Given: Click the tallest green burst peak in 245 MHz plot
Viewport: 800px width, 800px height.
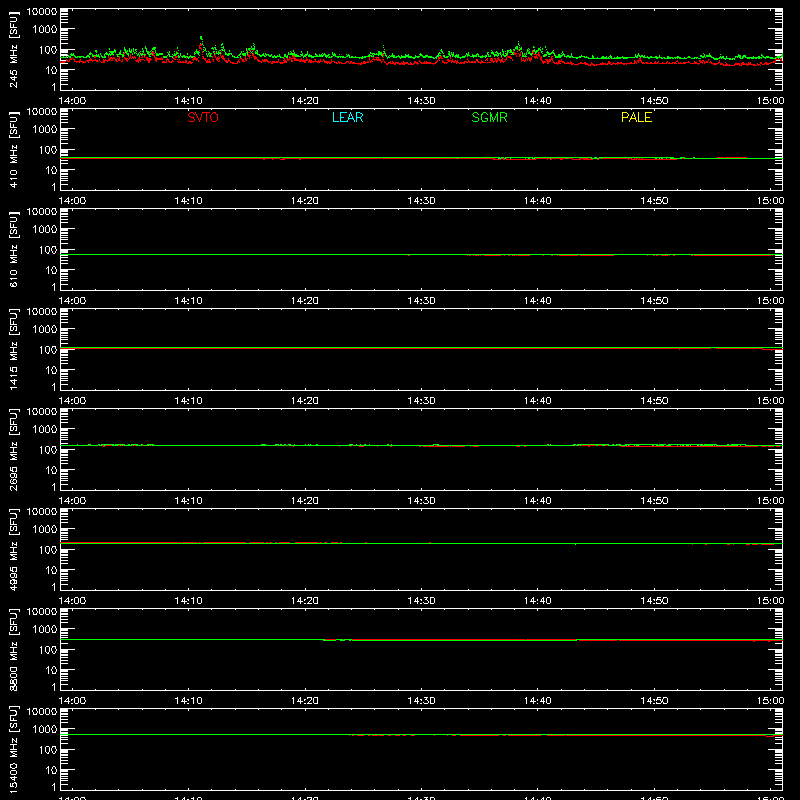Looking at the screenshot, I should pyautogui.click(x=201, y=38).
